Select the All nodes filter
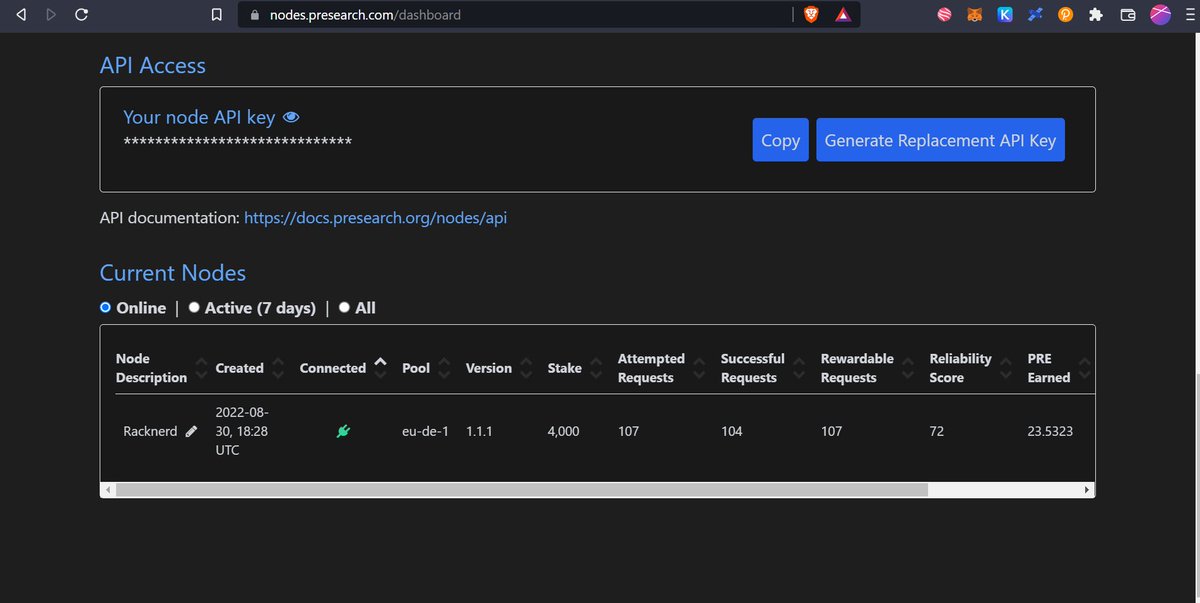 tap(344, 308)
